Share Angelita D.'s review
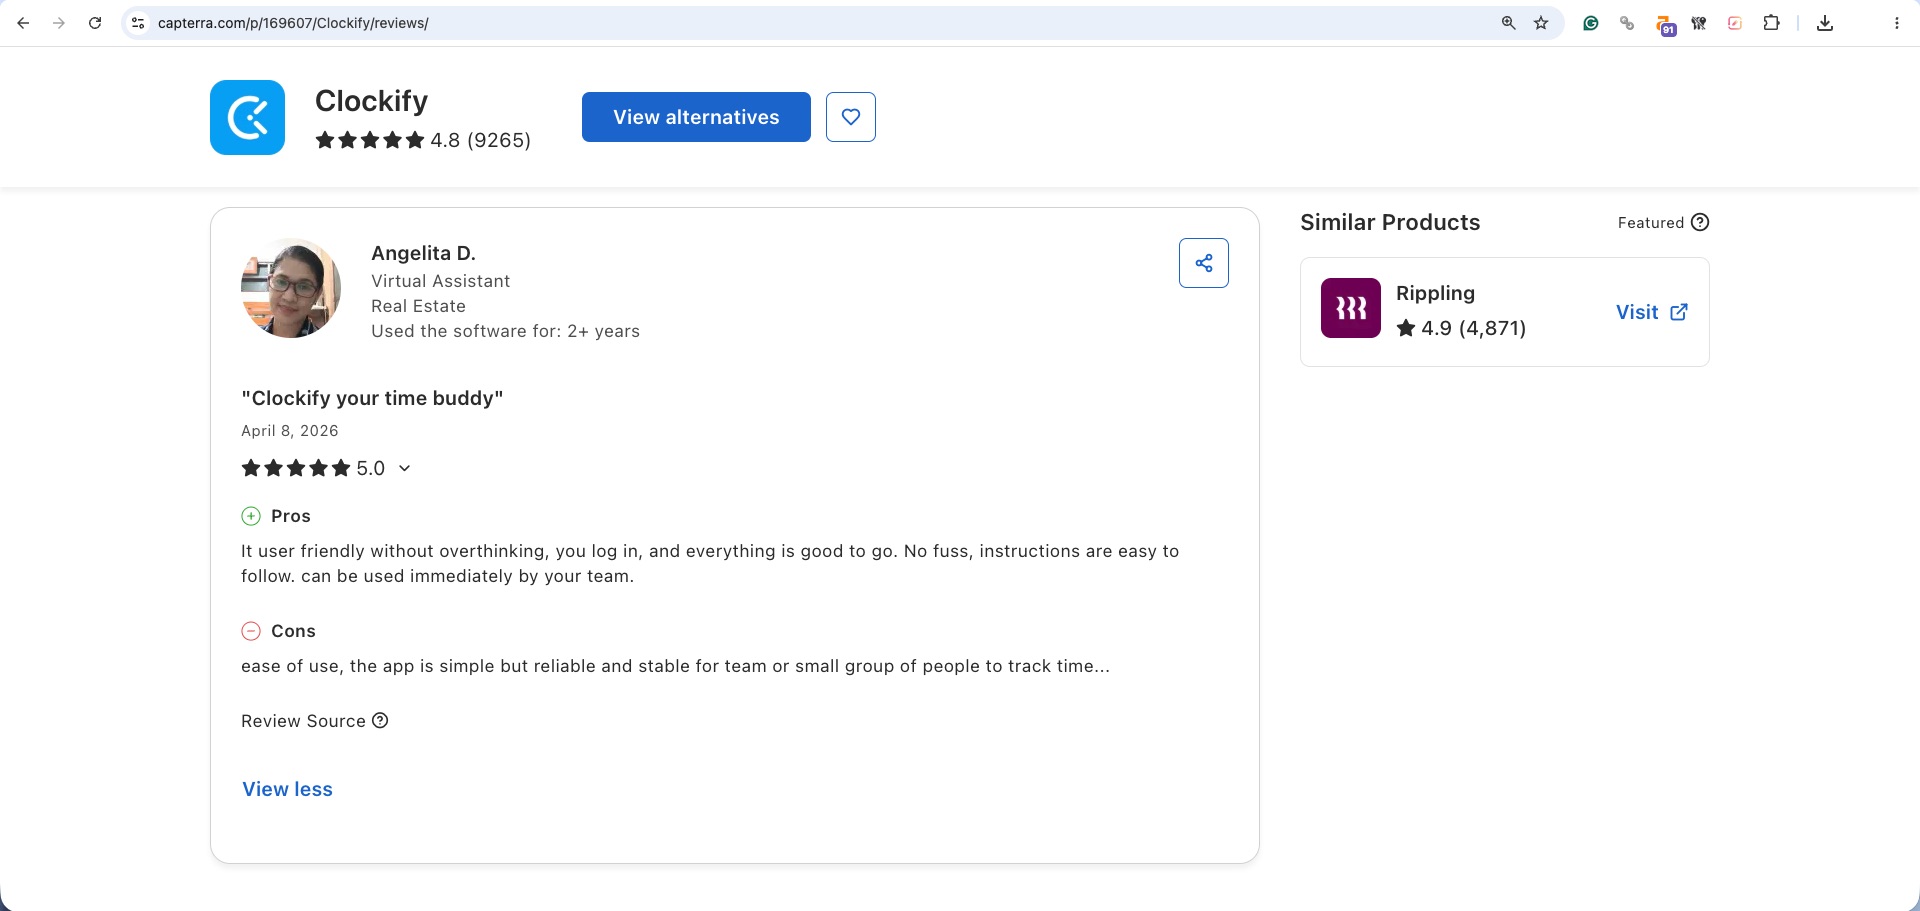This screenshot has width=1920, height=911. [1204, 263]
